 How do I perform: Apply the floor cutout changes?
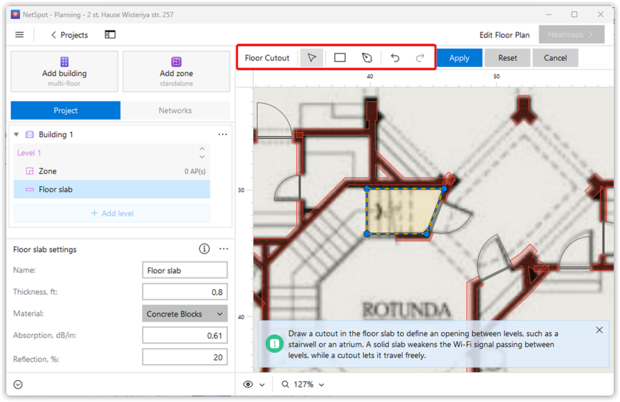pyautogui.click(x=459, y=58)
